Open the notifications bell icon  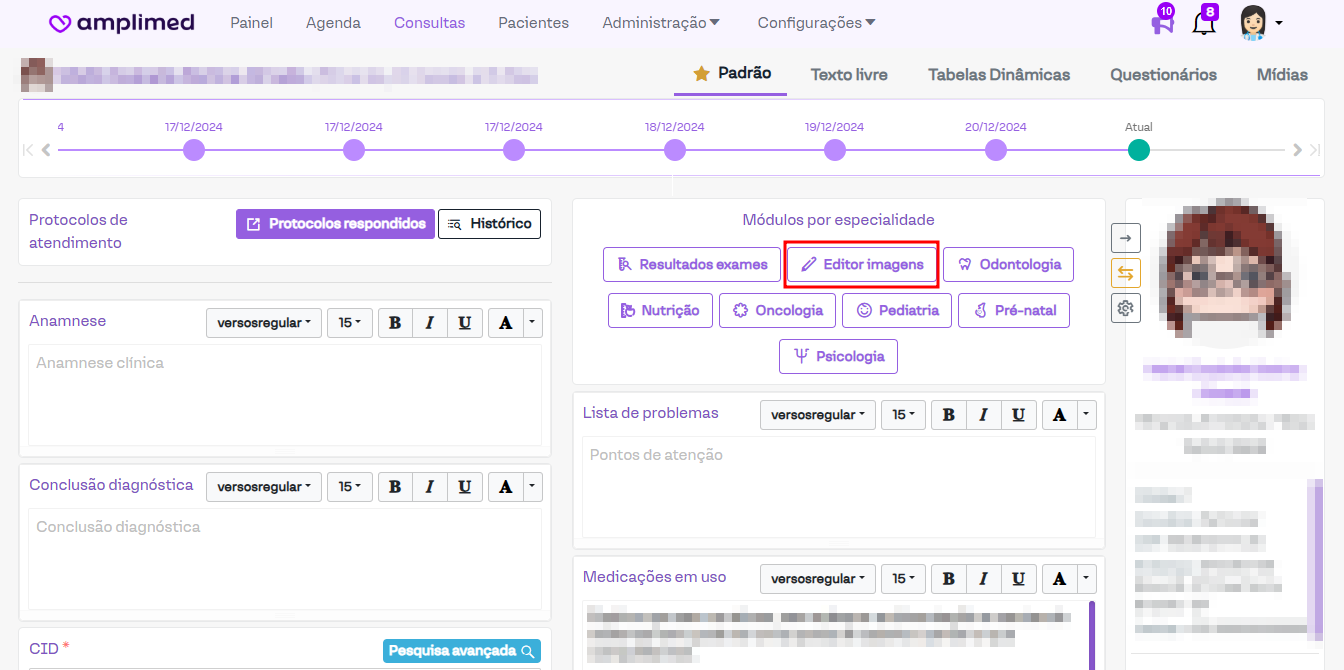coord(1204,24)
